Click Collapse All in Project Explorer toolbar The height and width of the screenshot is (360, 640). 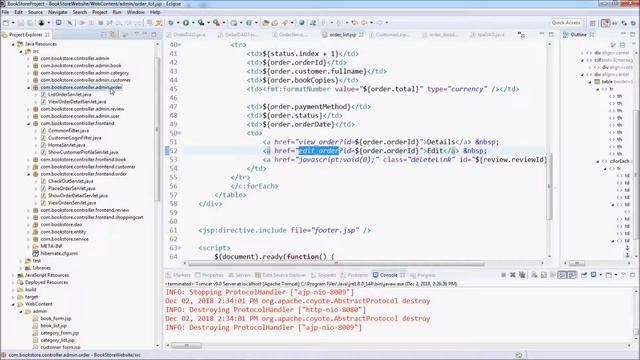[x=103, y=35]
